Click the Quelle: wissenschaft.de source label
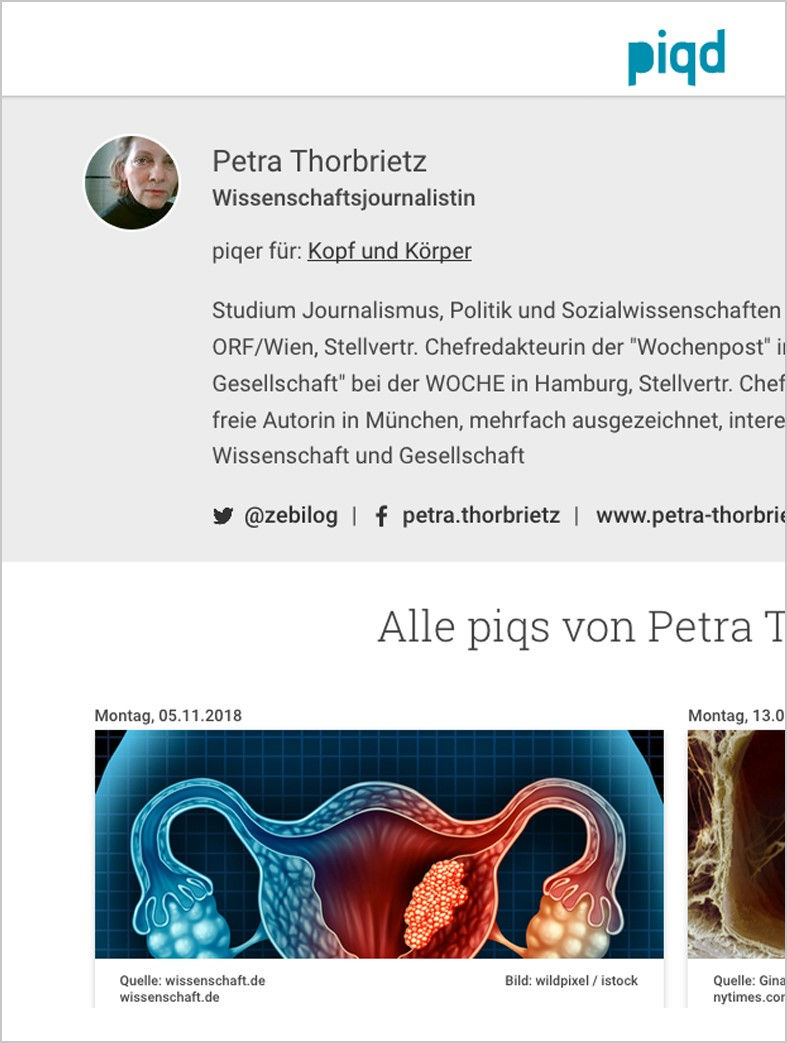This screenshot has width=787, height=1043. [x=192, y=980]
